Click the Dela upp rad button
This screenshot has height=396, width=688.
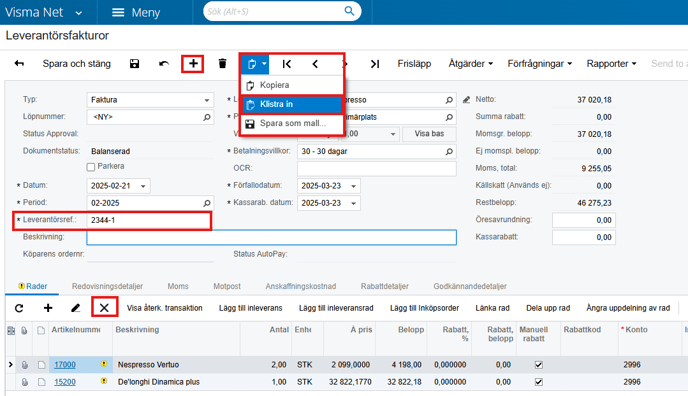pos(548,308)
